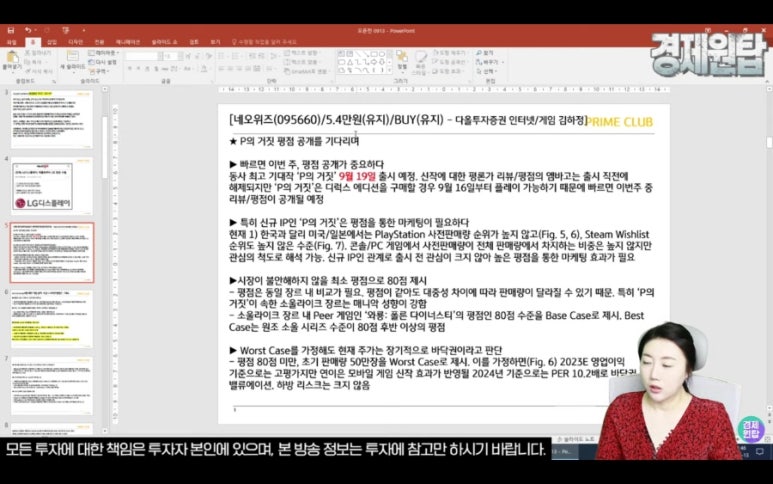Open 도형 윤곽선 shape outline
Image resolution: width=773 pixels, height=484 pixels.
[x=450, y=62]
